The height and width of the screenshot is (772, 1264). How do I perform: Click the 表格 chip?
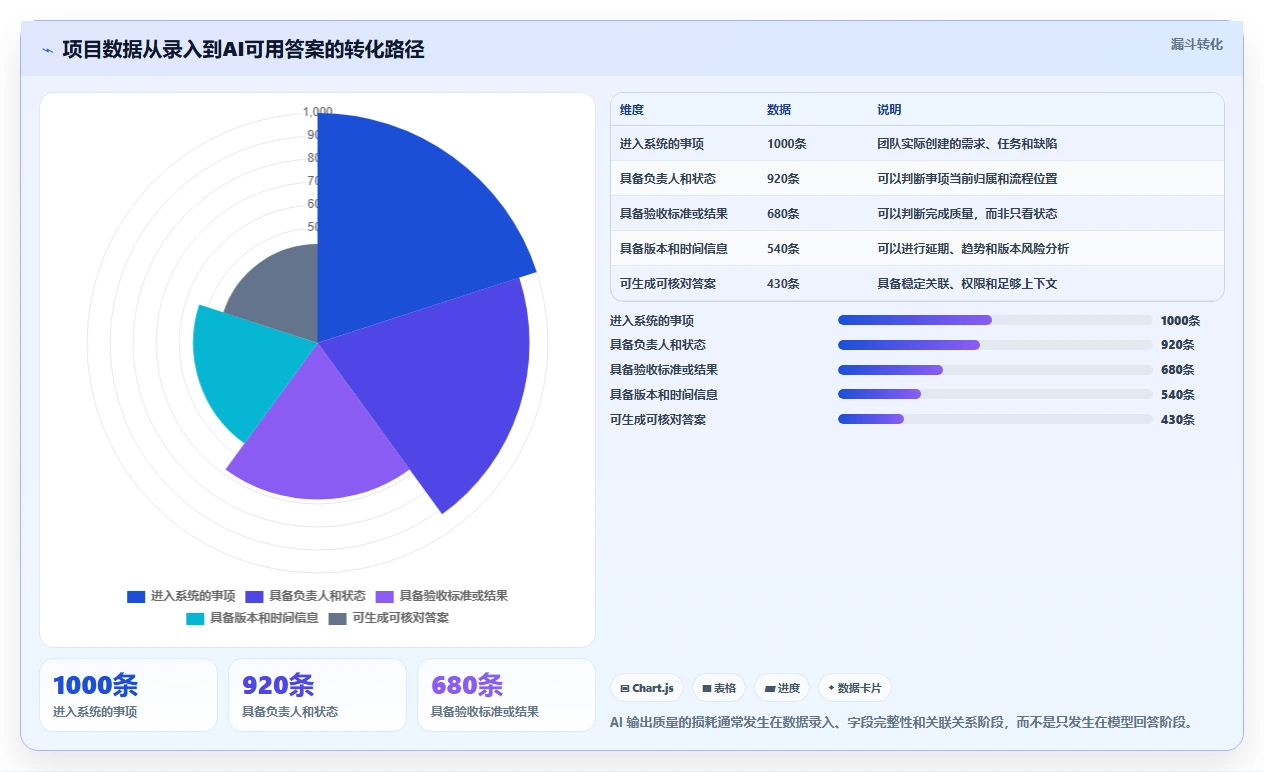pos(719,688)
